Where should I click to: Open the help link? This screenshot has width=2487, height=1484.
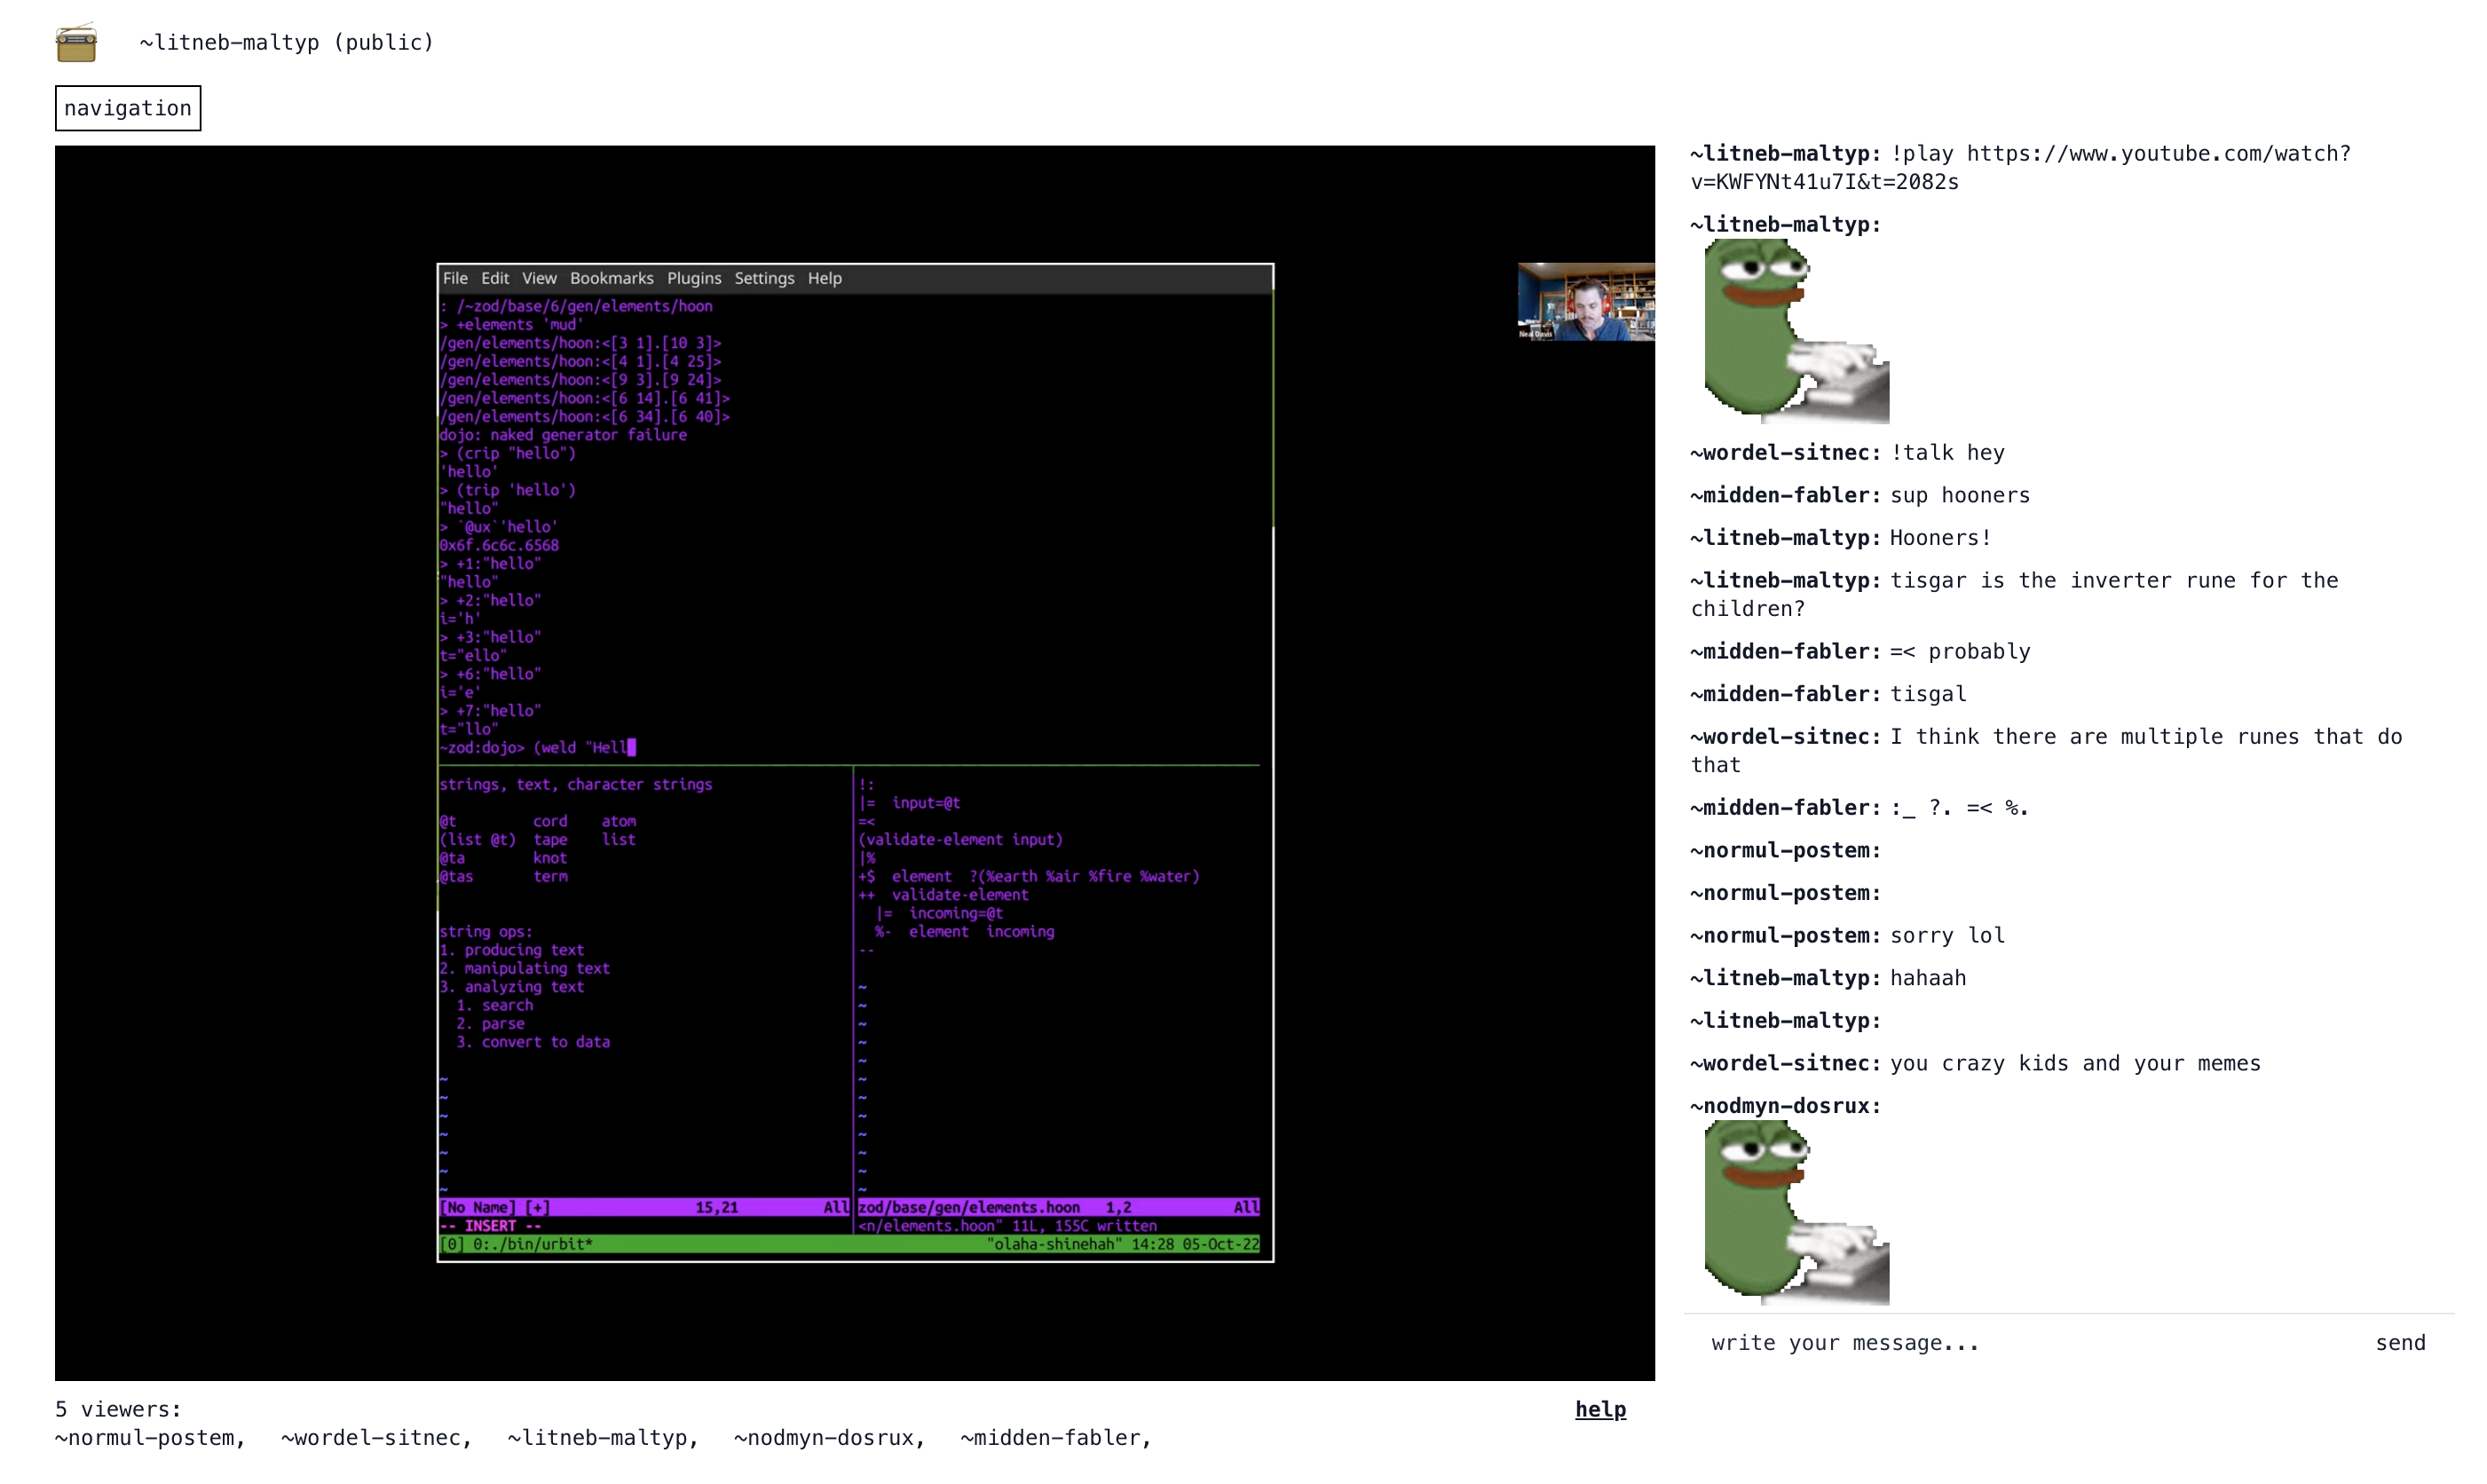click(x=1599, y=1409)
